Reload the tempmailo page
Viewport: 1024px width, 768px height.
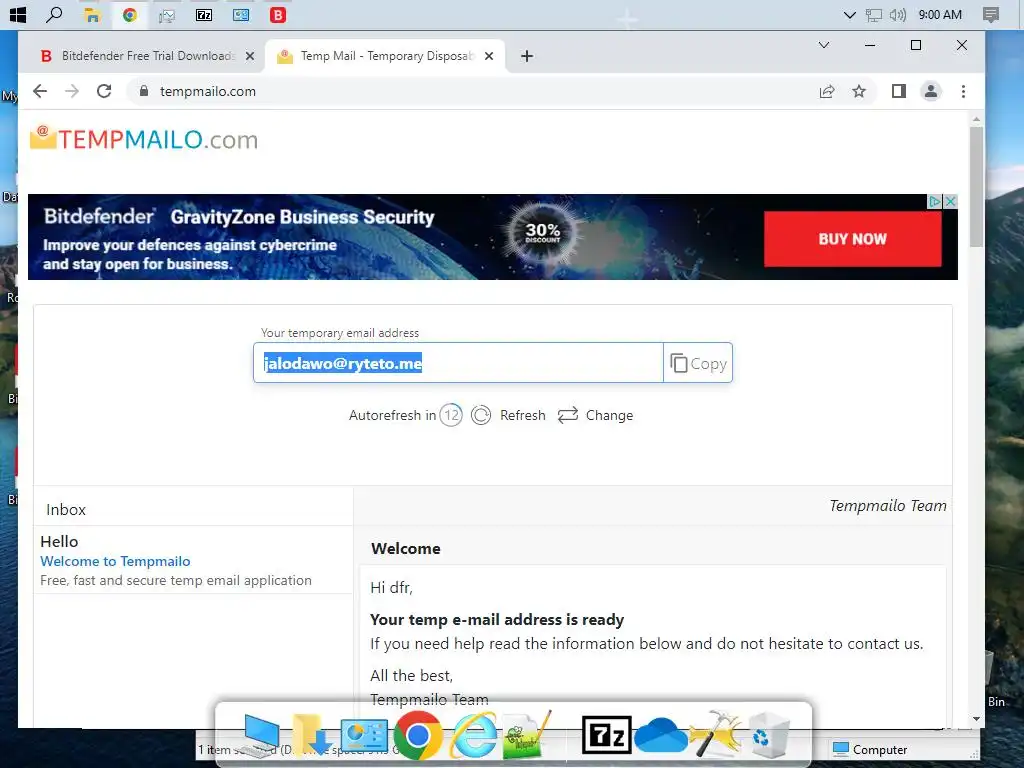click(104, 91)
